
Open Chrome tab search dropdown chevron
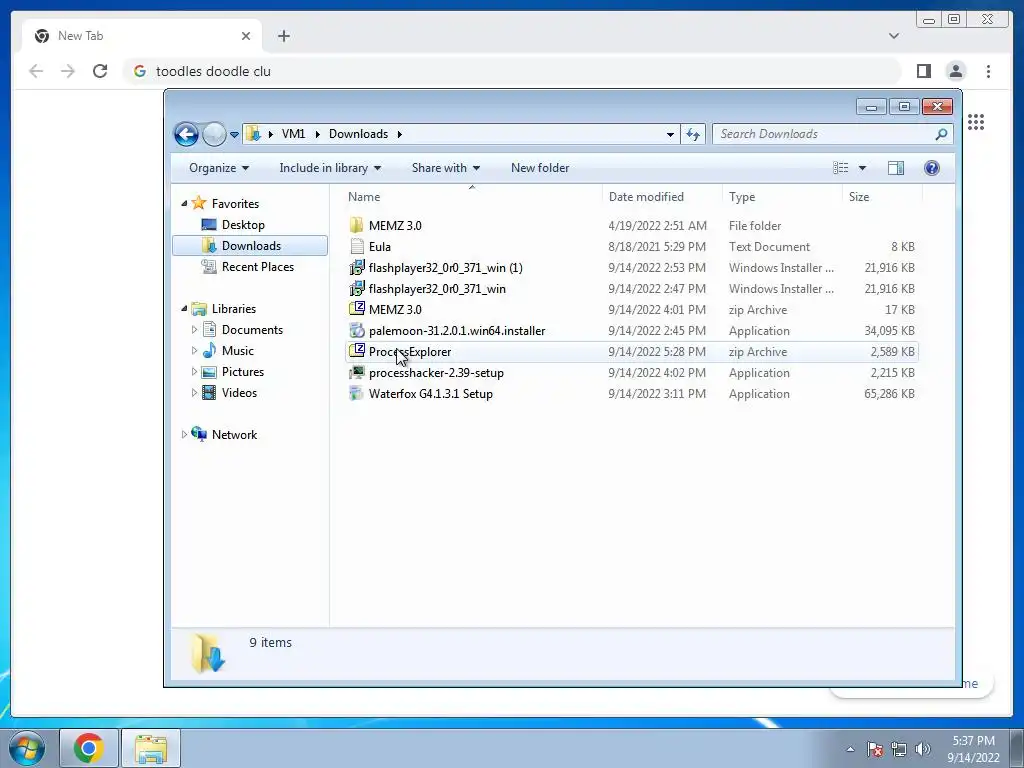[894, 36]
